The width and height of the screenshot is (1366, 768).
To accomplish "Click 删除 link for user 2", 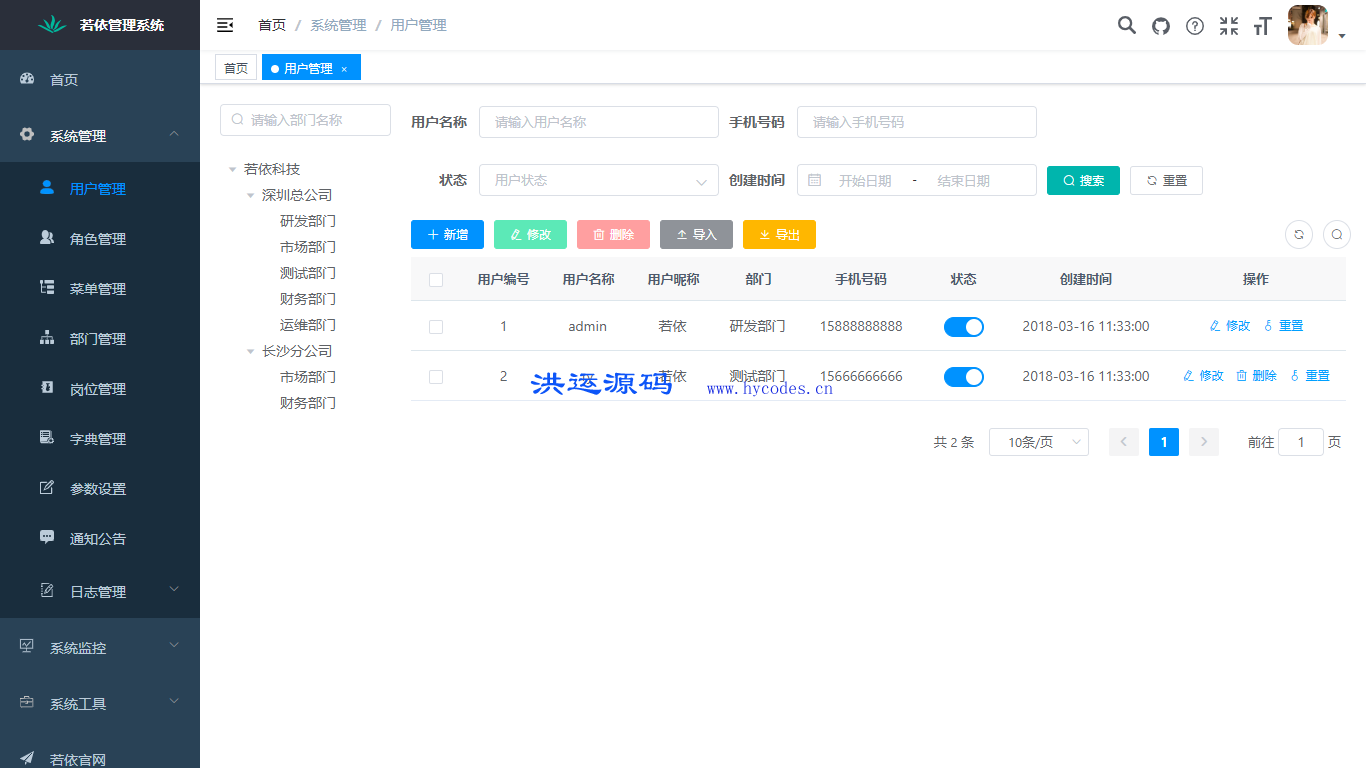I will coord(1256,376).
